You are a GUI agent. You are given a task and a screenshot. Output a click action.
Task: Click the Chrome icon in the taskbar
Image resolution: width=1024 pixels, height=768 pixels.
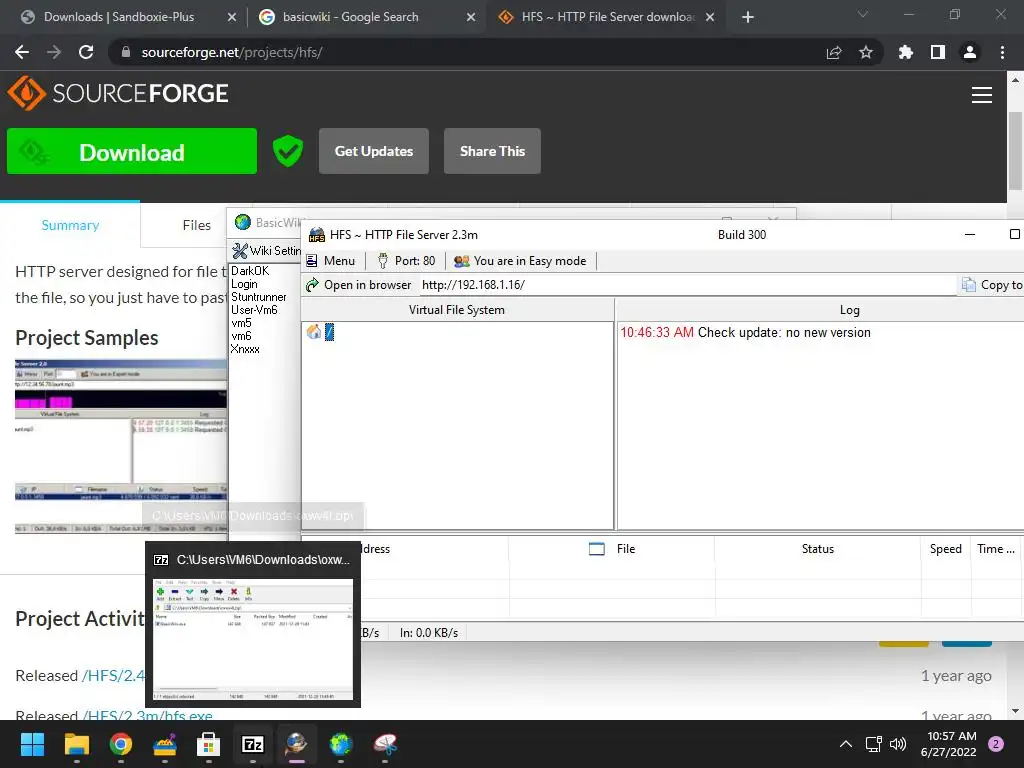[121, 744]
